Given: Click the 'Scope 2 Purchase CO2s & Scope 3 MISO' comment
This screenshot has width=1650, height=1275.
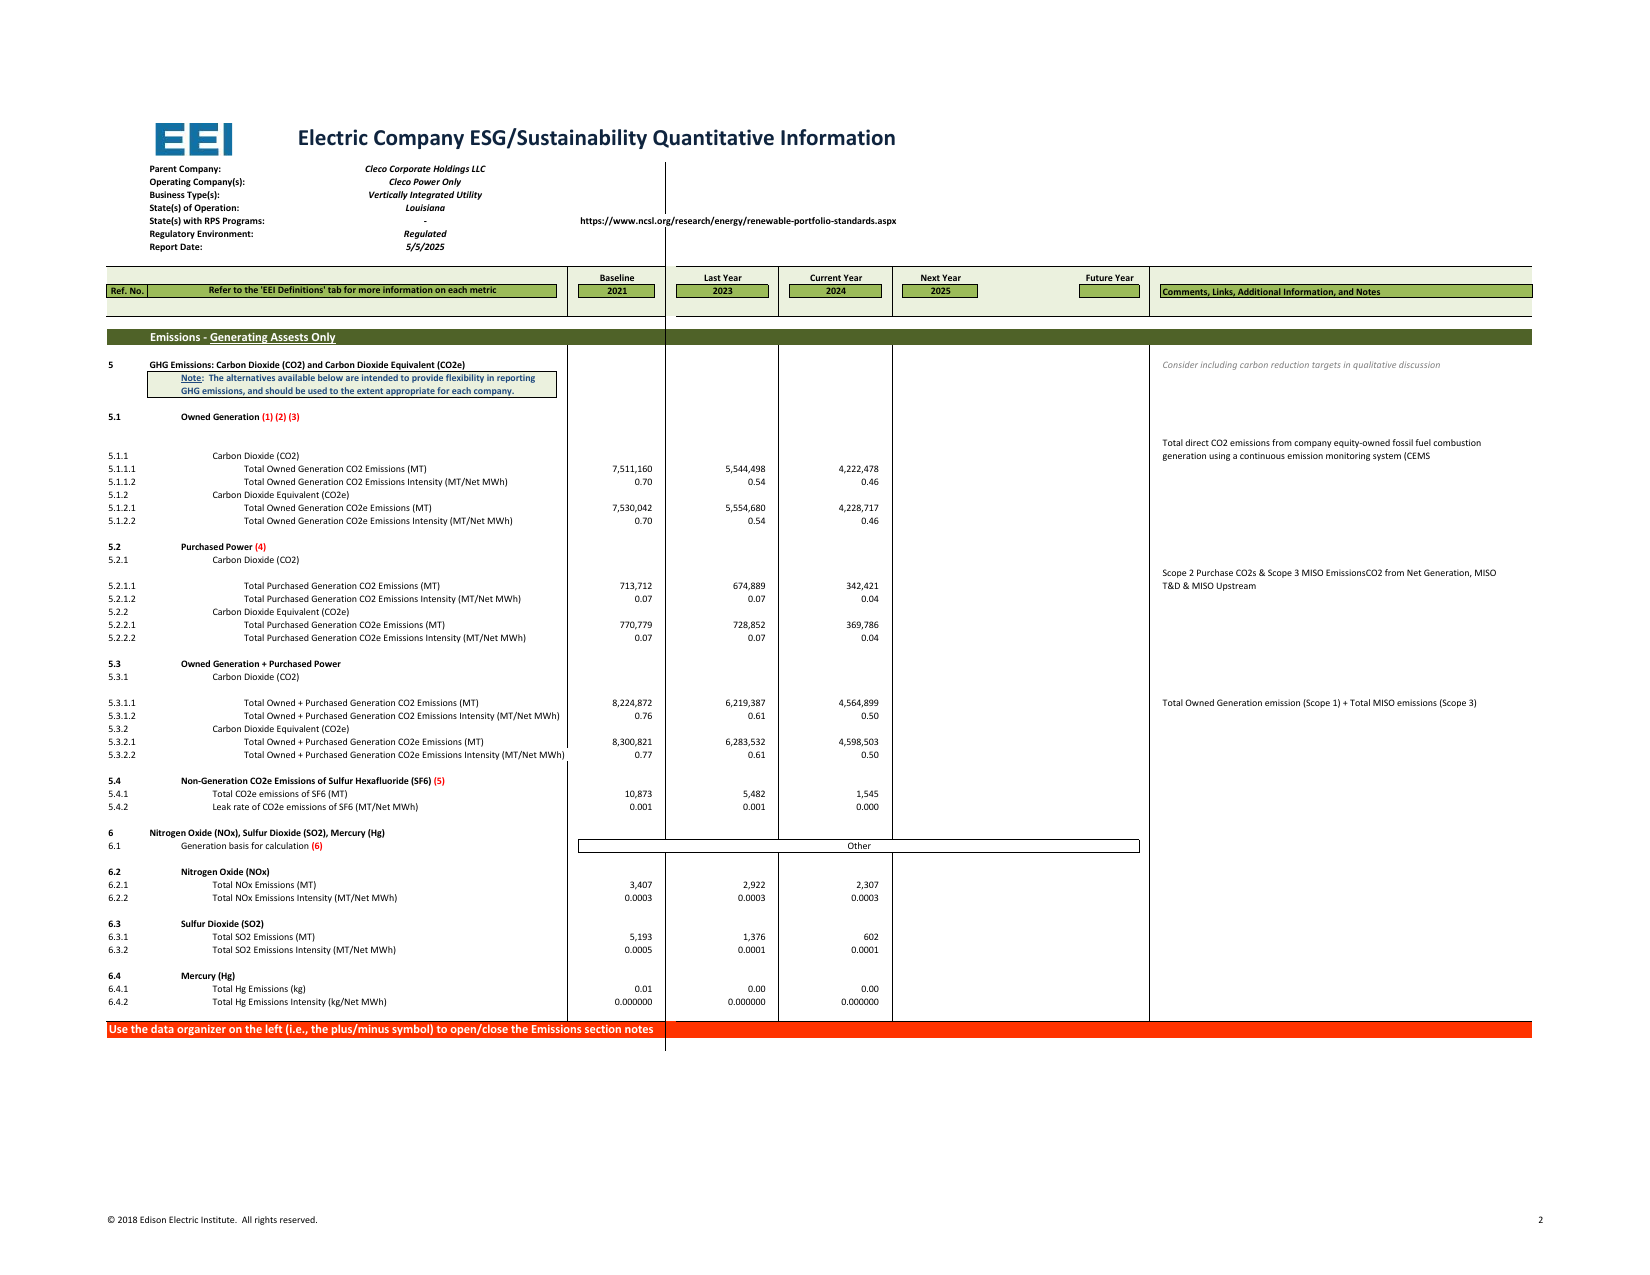Looking at the screenshot, I should click(1329, 580).
